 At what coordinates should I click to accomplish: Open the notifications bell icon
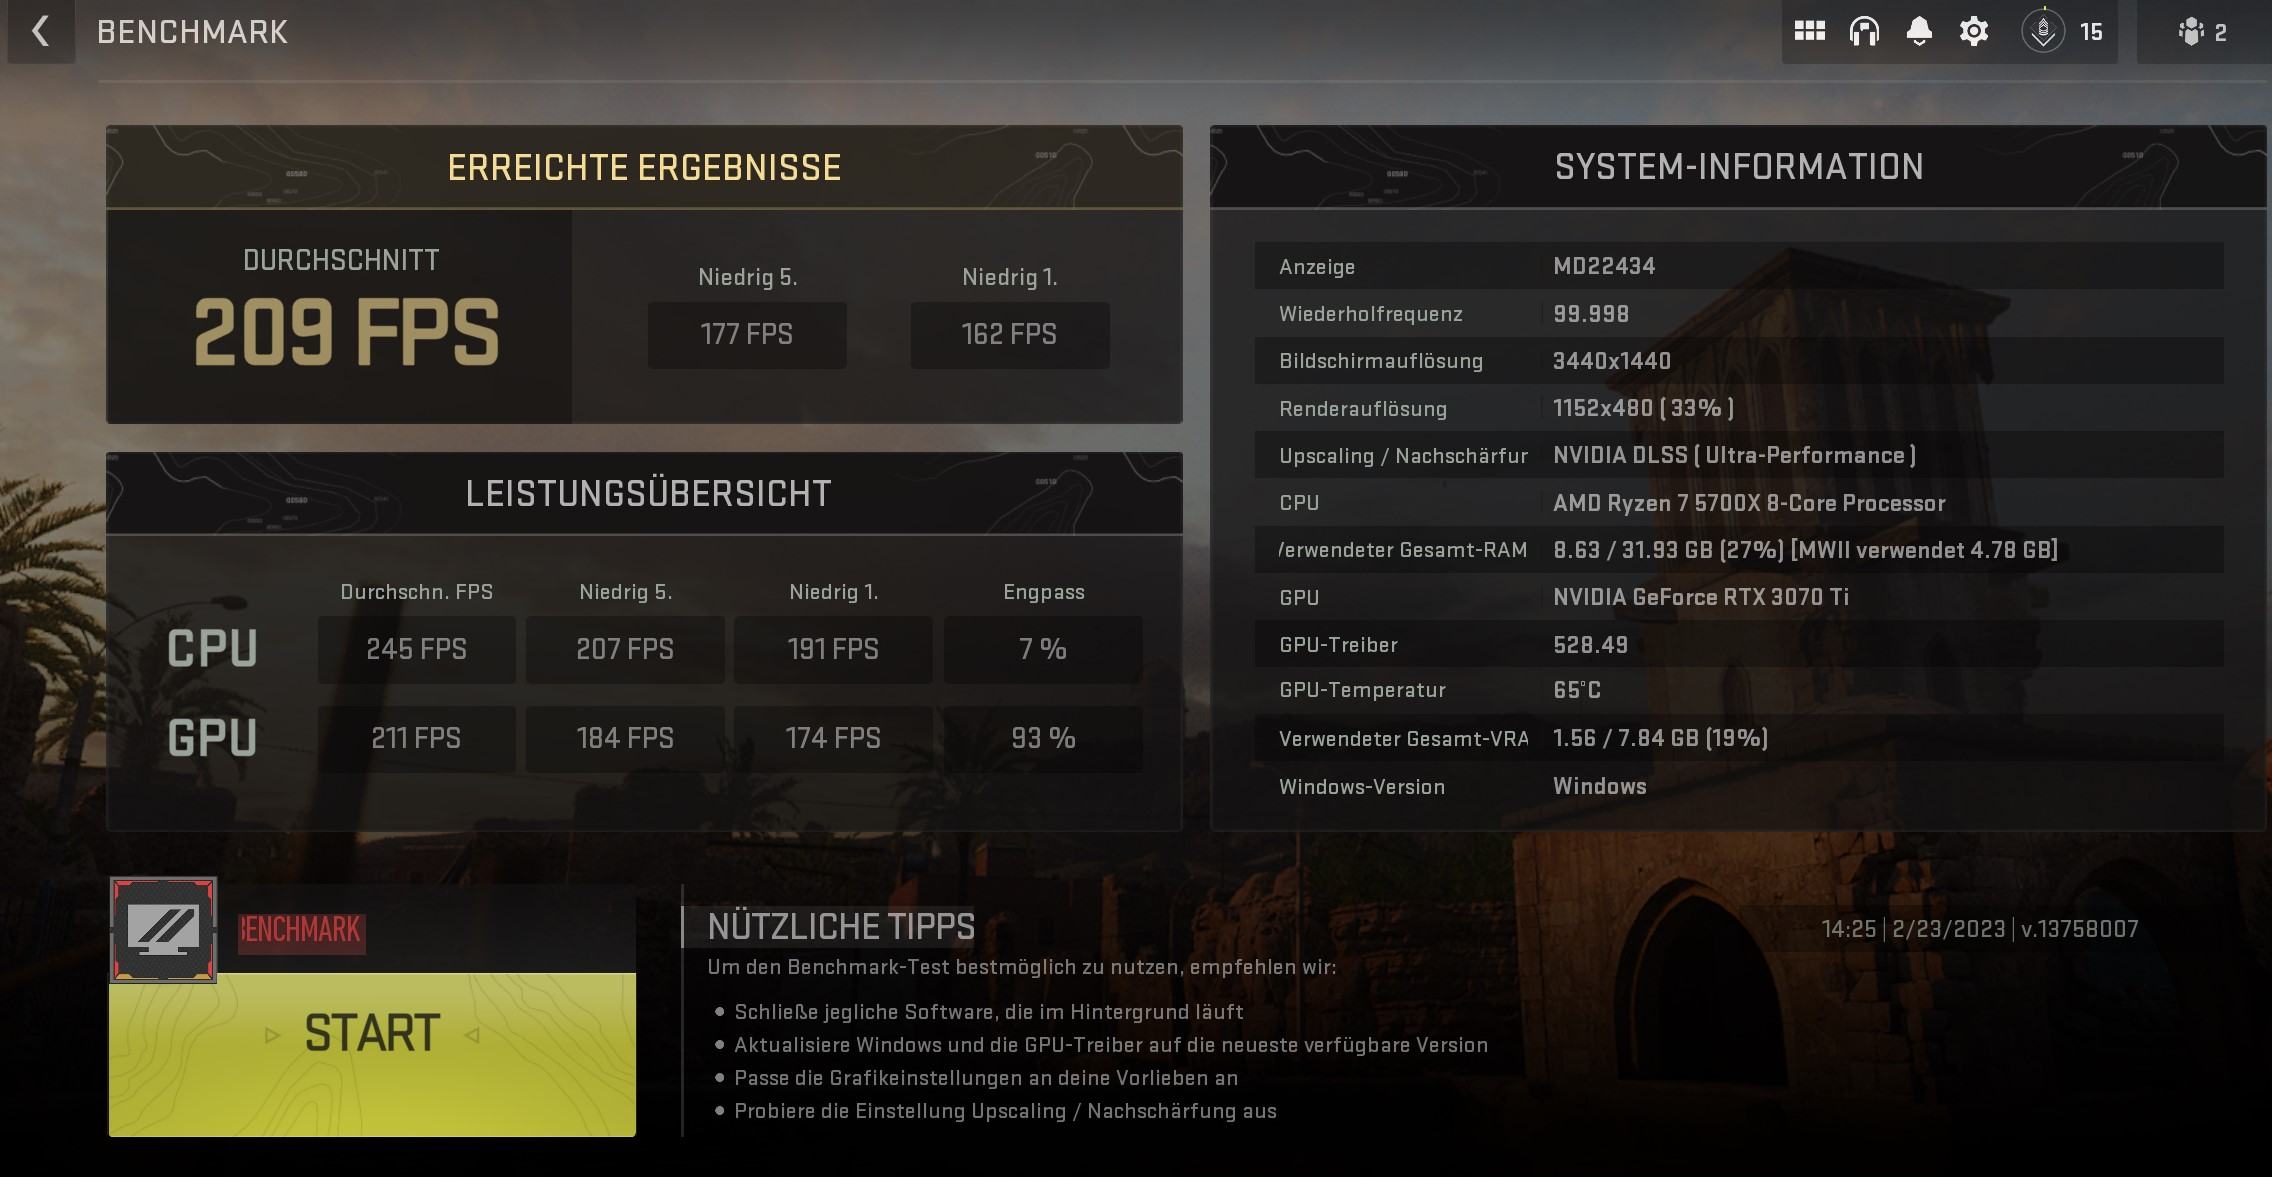click(1919, 32)
